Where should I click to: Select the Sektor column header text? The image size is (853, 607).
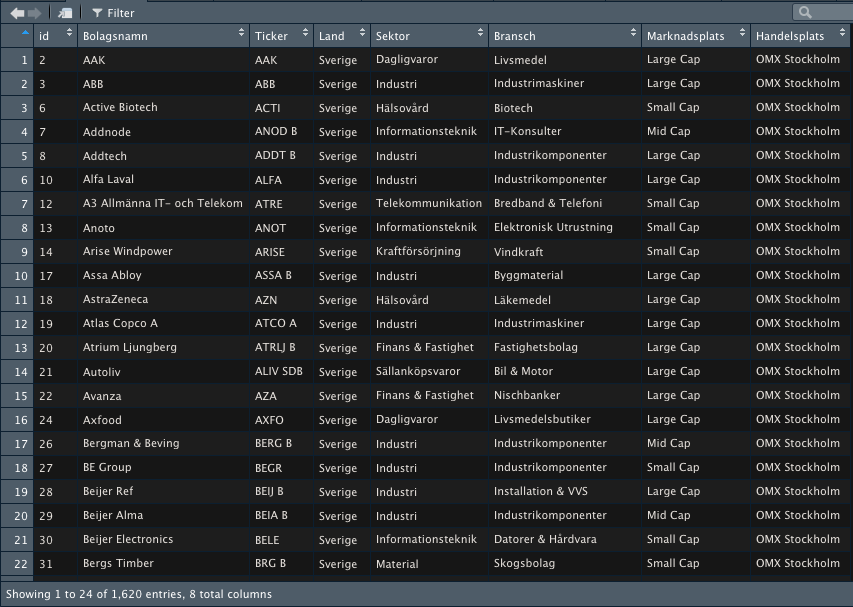point(392,36)
